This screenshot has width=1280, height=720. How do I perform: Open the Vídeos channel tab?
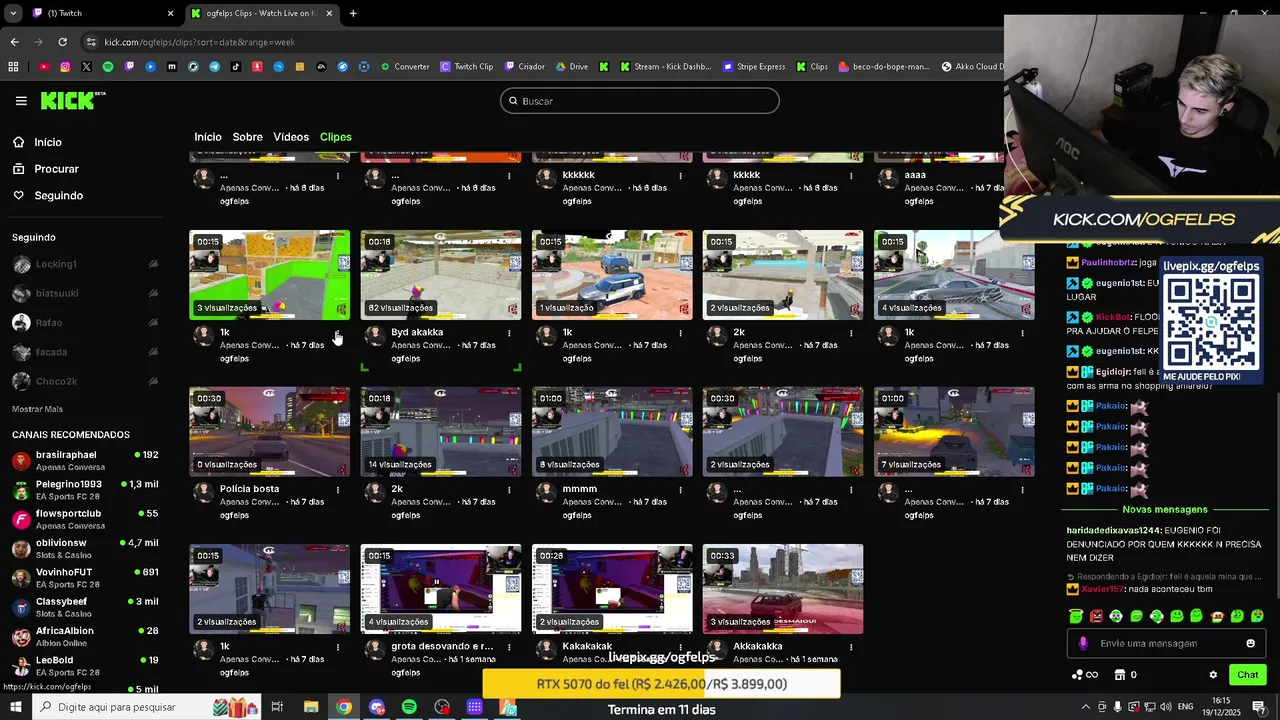pyautogui.click(x=291, y=137)
